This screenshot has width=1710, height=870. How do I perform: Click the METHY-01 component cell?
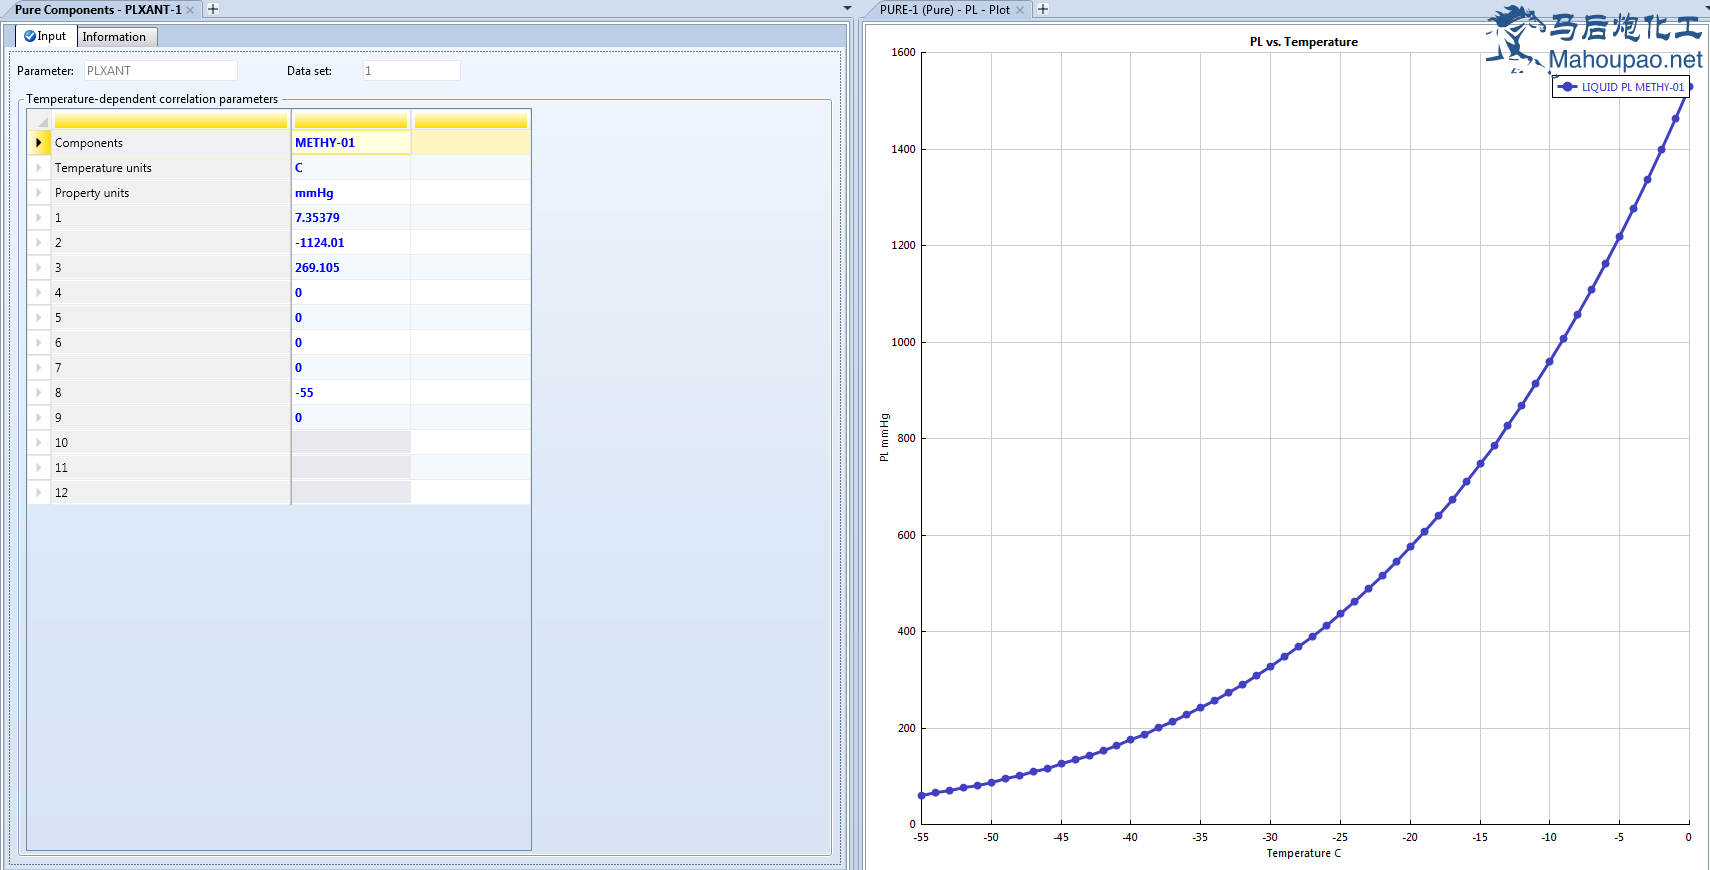351,143
